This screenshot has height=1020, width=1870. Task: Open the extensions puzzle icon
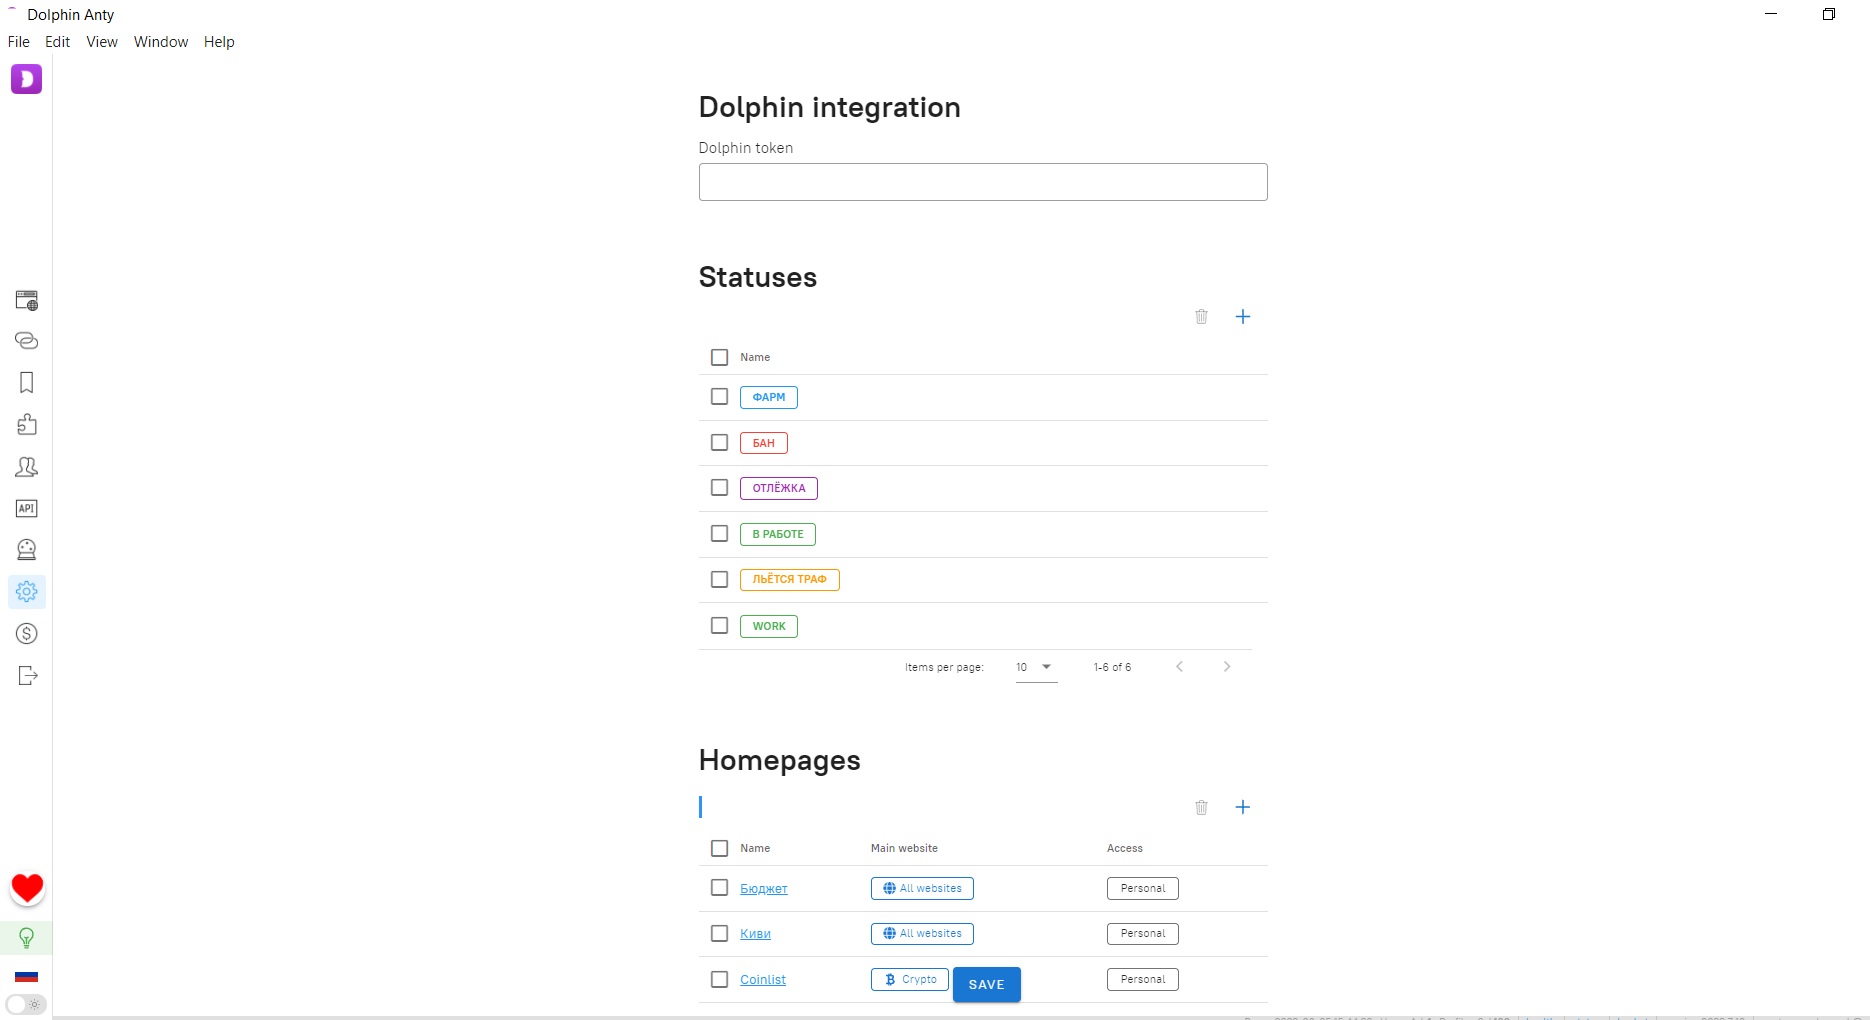[27, 425]
